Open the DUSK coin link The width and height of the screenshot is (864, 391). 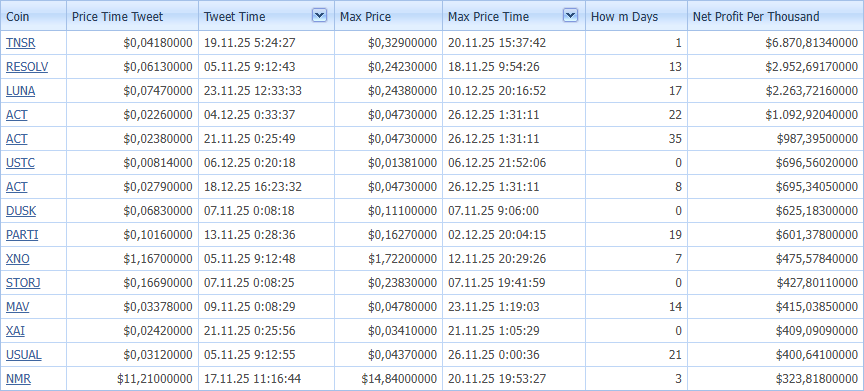[x=21, y=211]
